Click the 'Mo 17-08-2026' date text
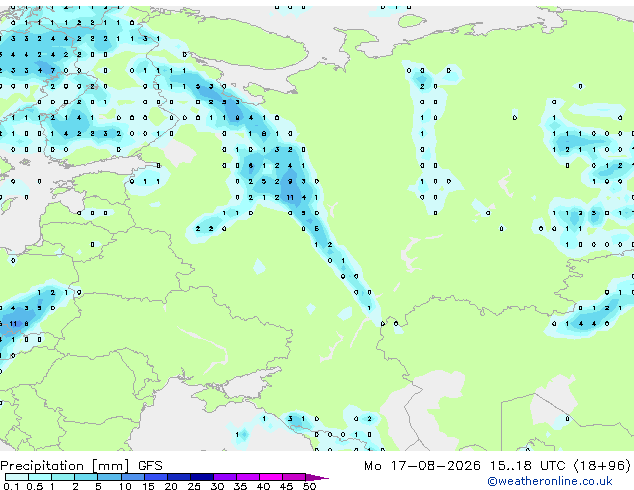The image size is (634, 490). pos(423,466)
